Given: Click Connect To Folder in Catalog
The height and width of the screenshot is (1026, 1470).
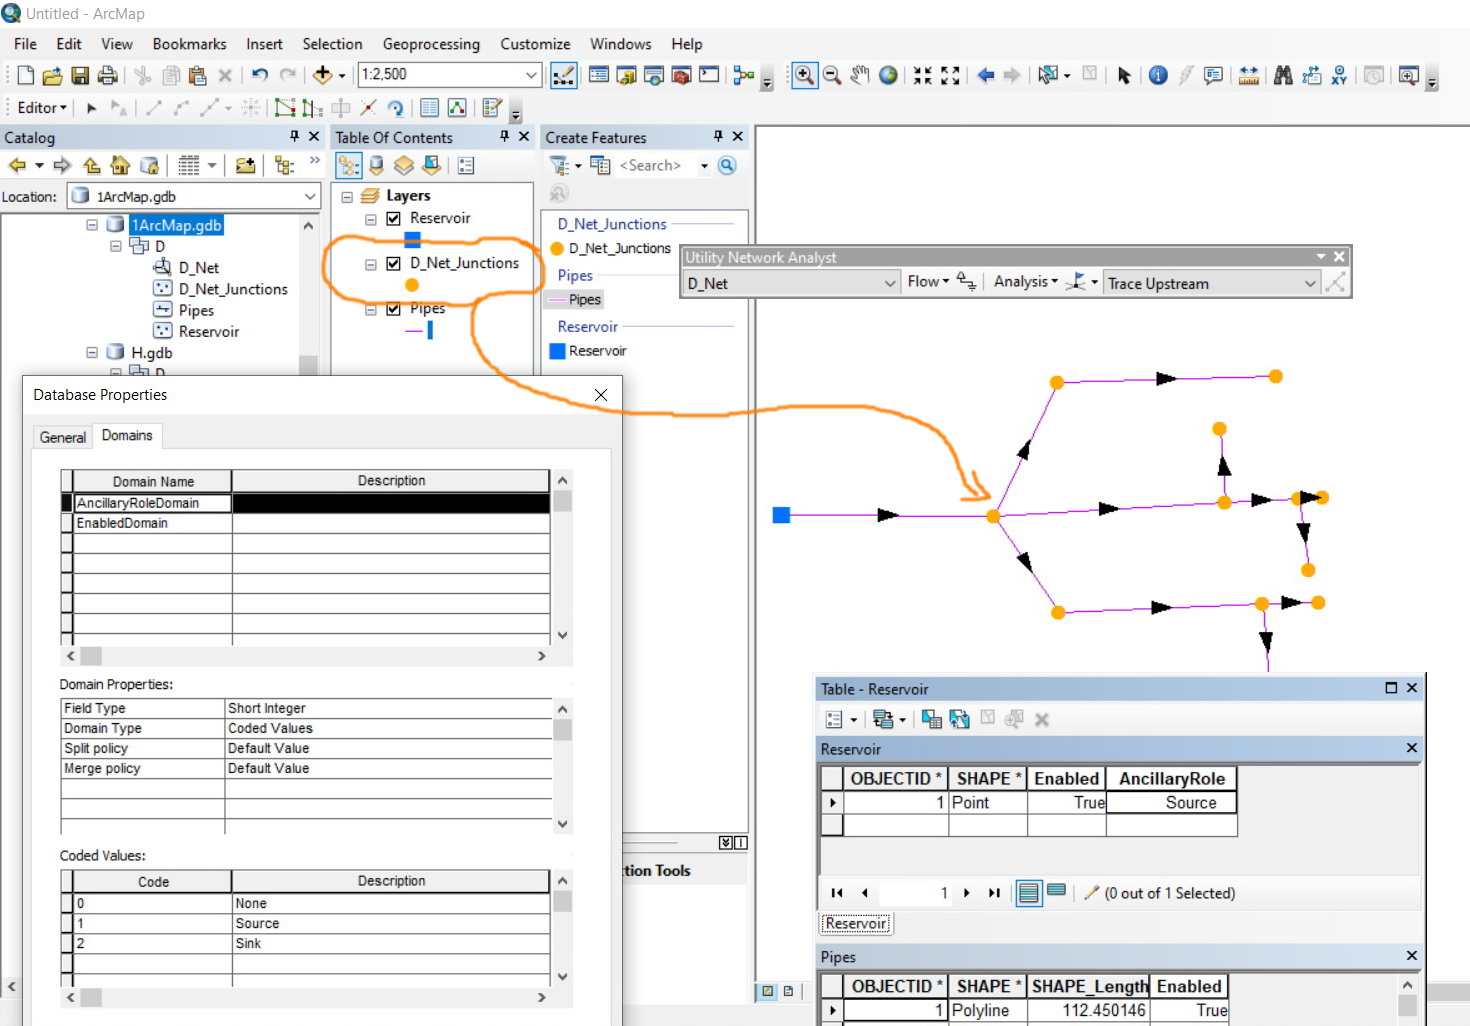Looking at the screenshot, I should coord(245,165).
